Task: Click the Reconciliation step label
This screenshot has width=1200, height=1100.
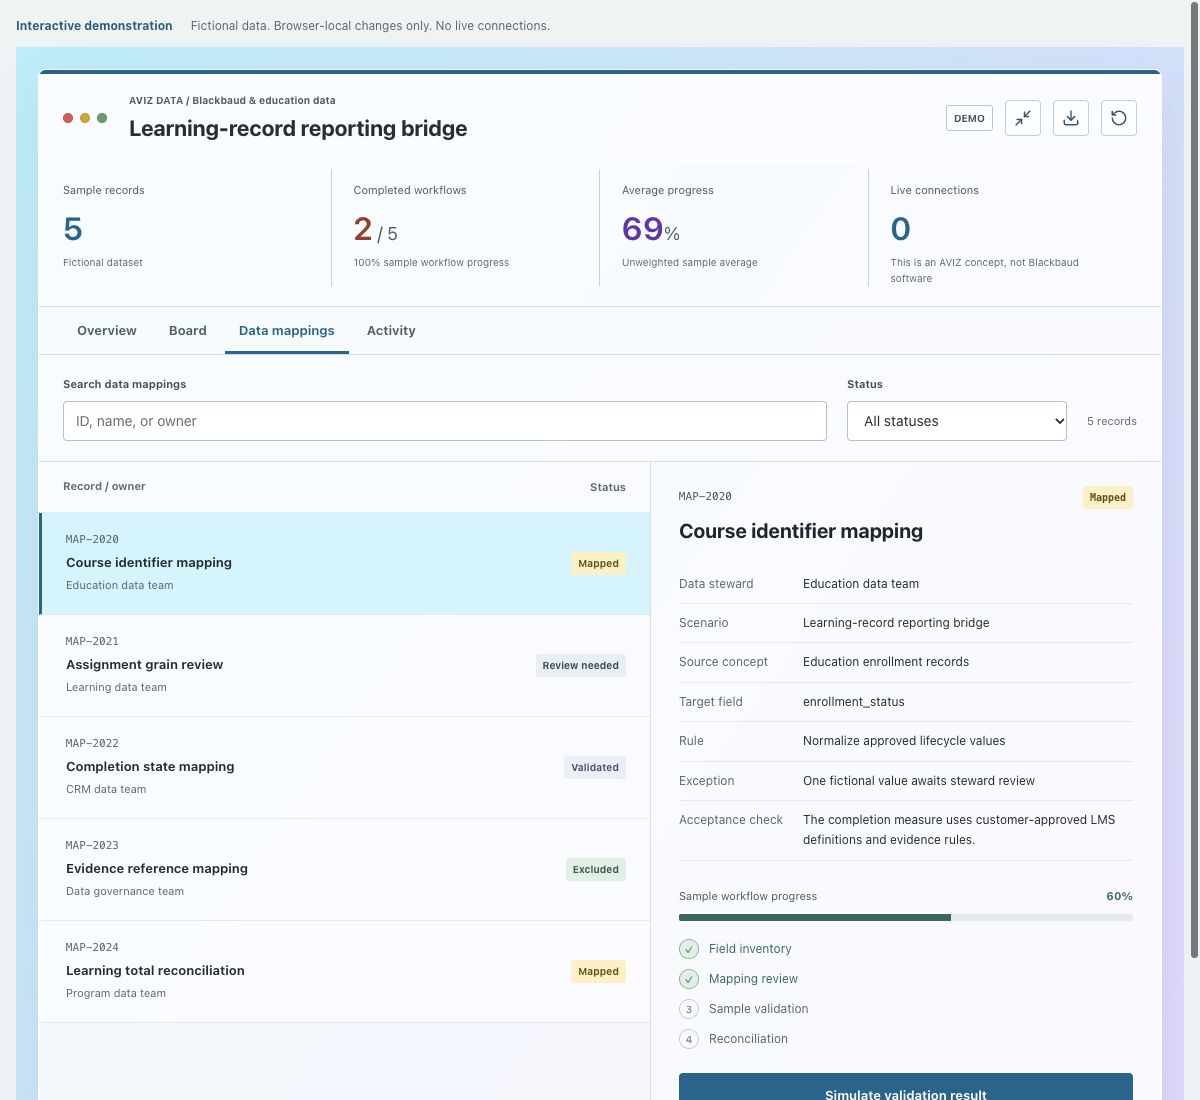Action: 748,1039
